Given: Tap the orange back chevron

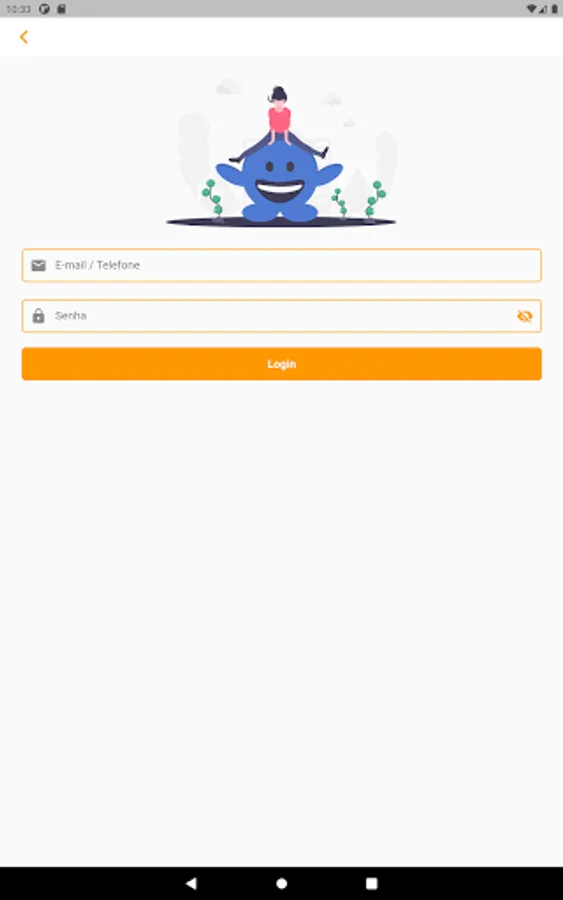Looking at the screenshot, I should pos(24,37).
